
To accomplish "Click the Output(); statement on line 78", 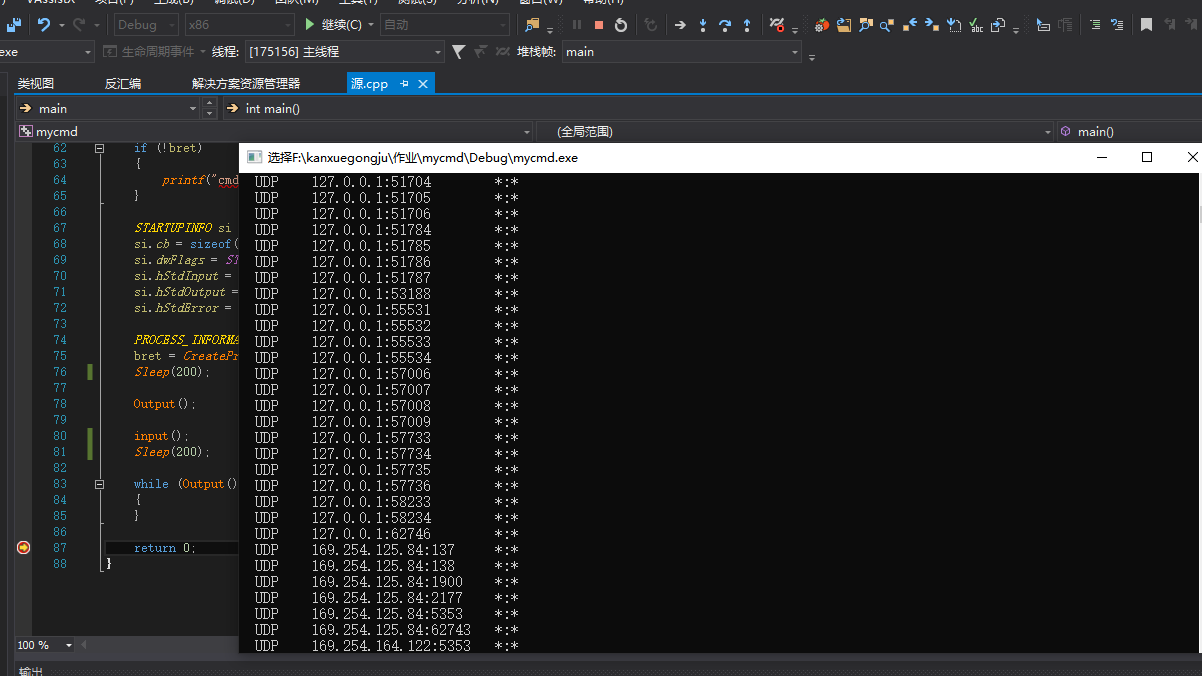I will 165,404.
